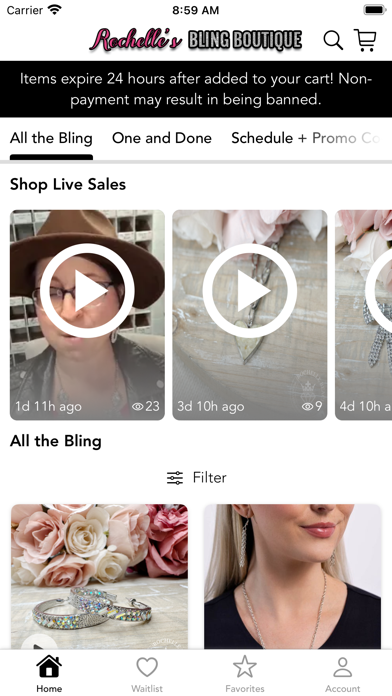Play the 1d 11h ago live sale video

[87, 291]
